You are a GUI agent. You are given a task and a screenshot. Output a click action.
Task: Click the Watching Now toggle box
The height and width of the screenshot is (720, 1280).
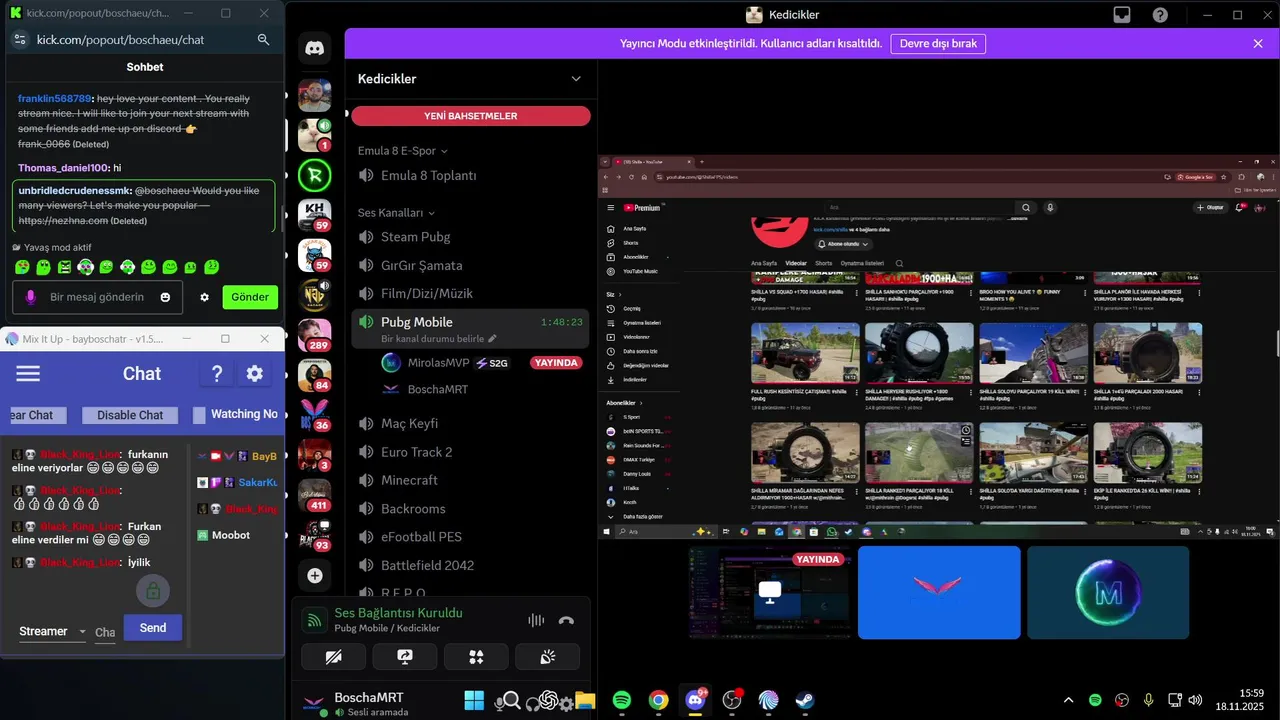pos(199,414)
